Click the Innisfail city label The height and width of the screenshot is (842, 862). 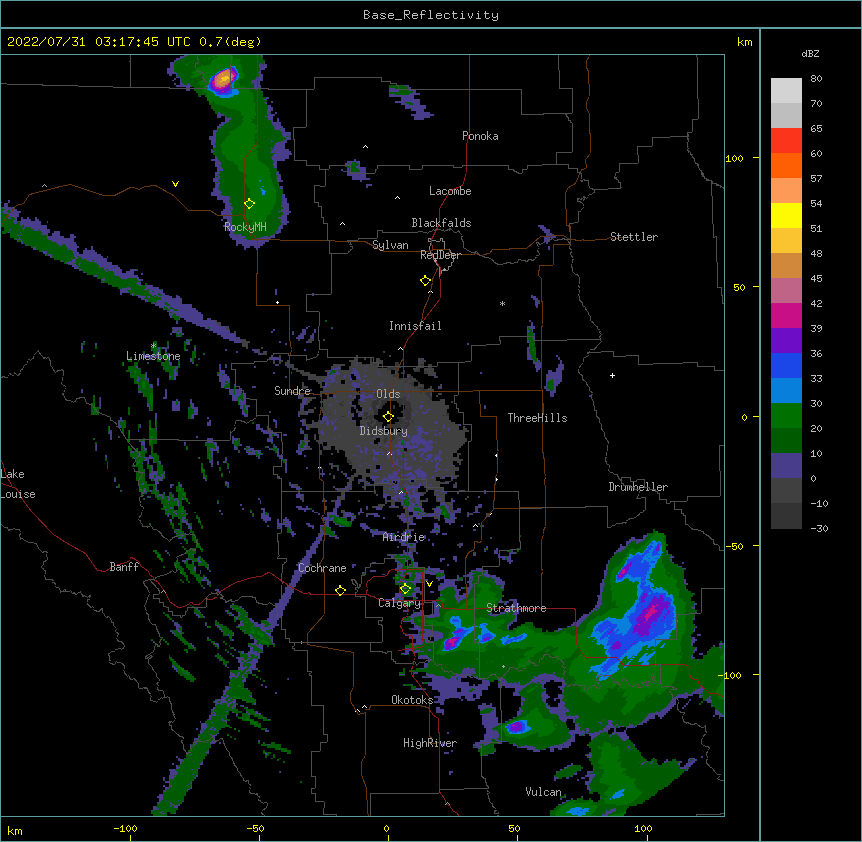click(x=415, y=326)
